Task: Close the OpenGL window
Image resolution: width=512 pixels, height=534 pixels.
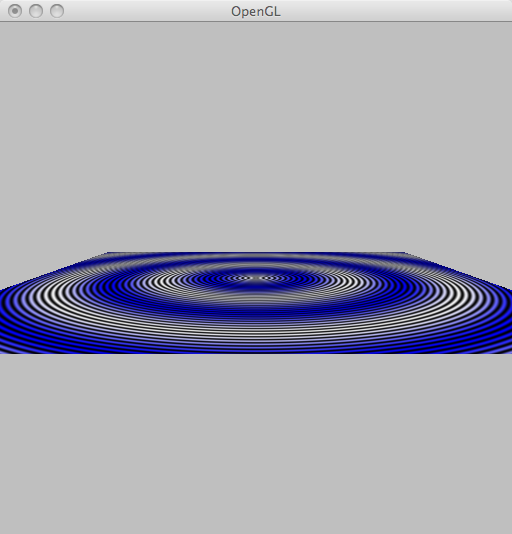Action: [15, 11]
